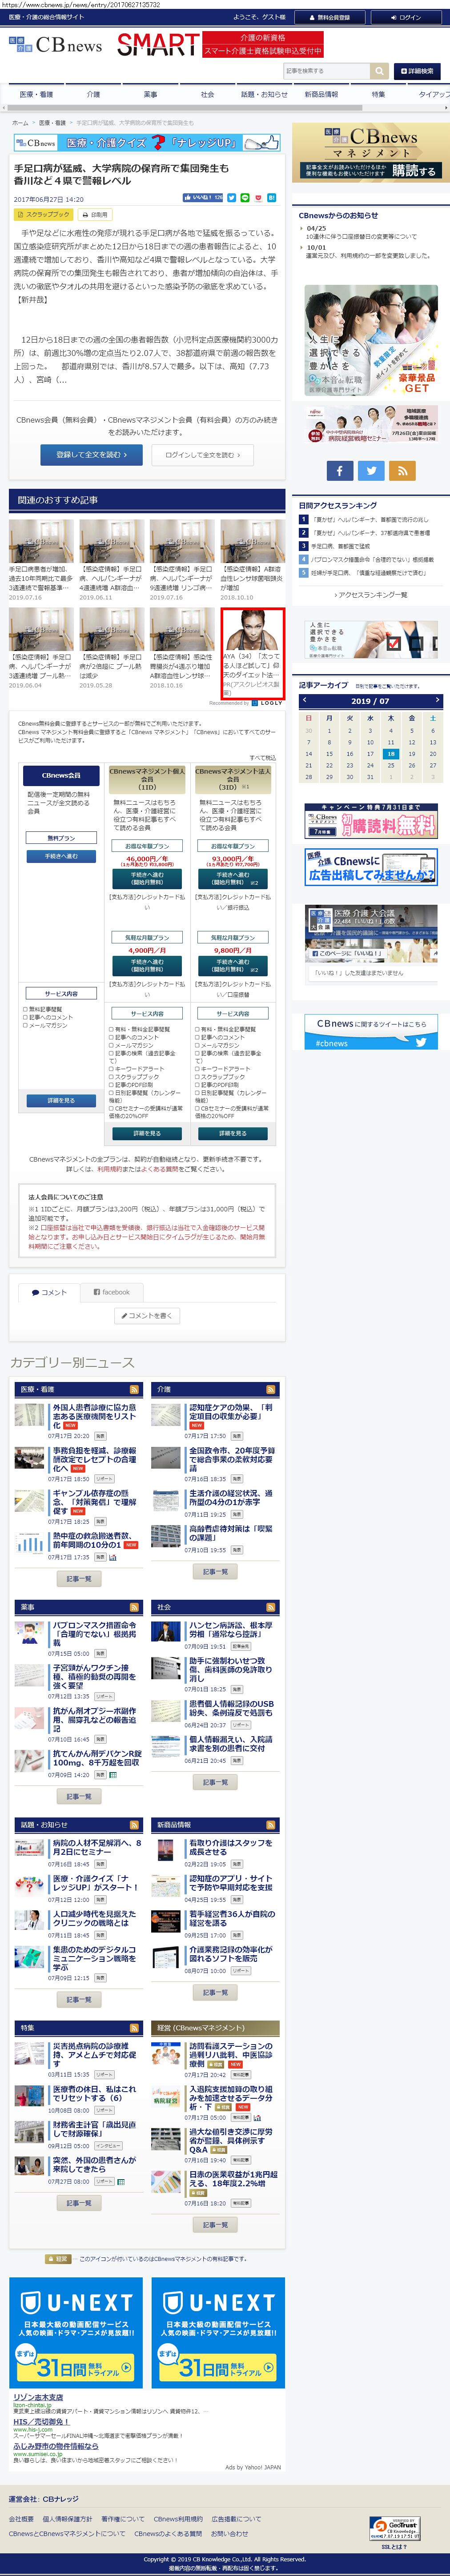Click the ホーム breadcrumb link

[x=20, y=123]
